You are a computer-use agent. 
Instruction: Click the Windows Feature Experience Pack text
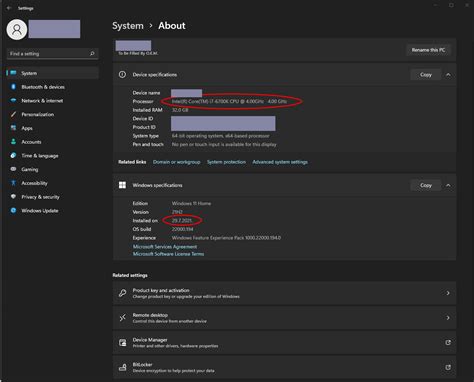226,238
